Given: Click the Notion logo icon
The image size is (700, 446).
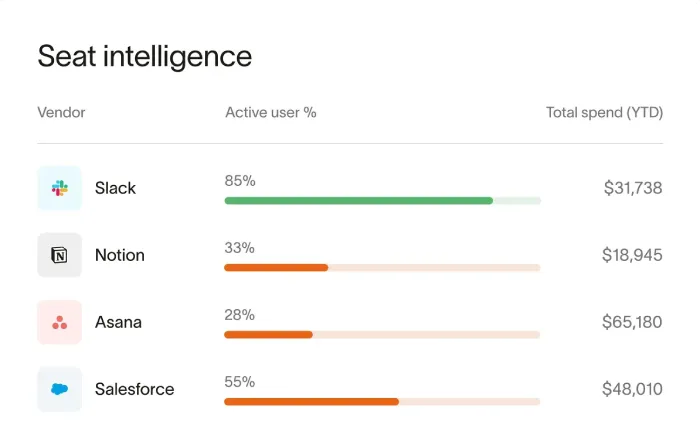Looking at the screenshot, I should click(59, 255).
